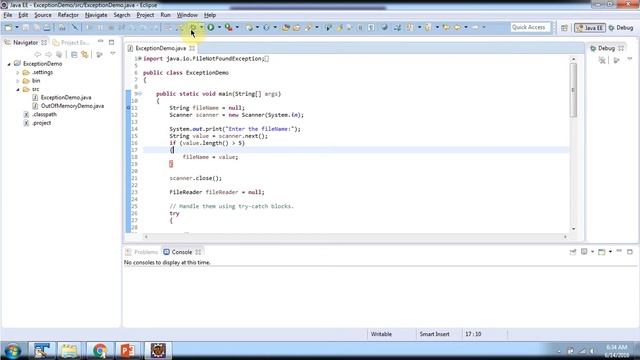Open the File menu
Viewport: 640px width, 360px height.
(8, 15)
